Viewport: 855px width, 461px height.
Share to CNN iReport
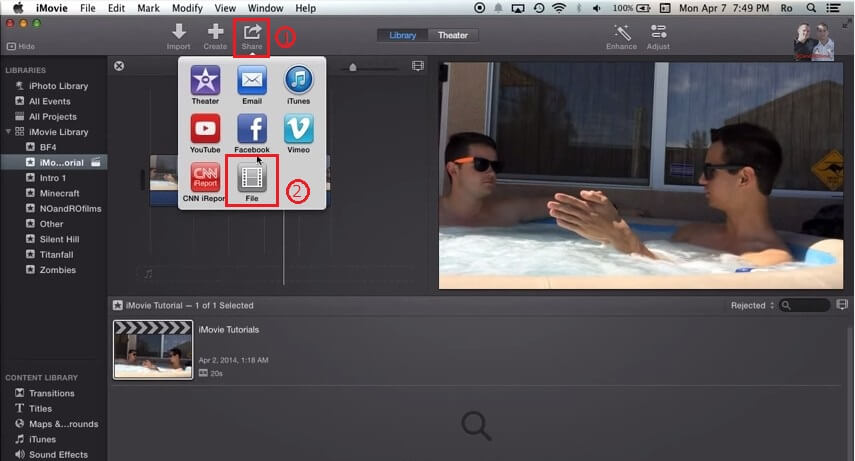point(204,182)
